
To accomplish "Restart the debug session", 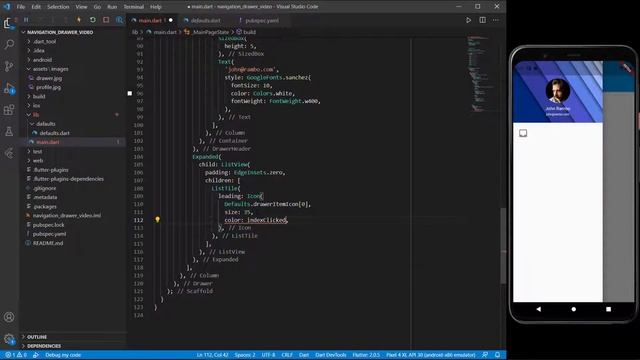I will pyautogui.click(x=93, y=20).
